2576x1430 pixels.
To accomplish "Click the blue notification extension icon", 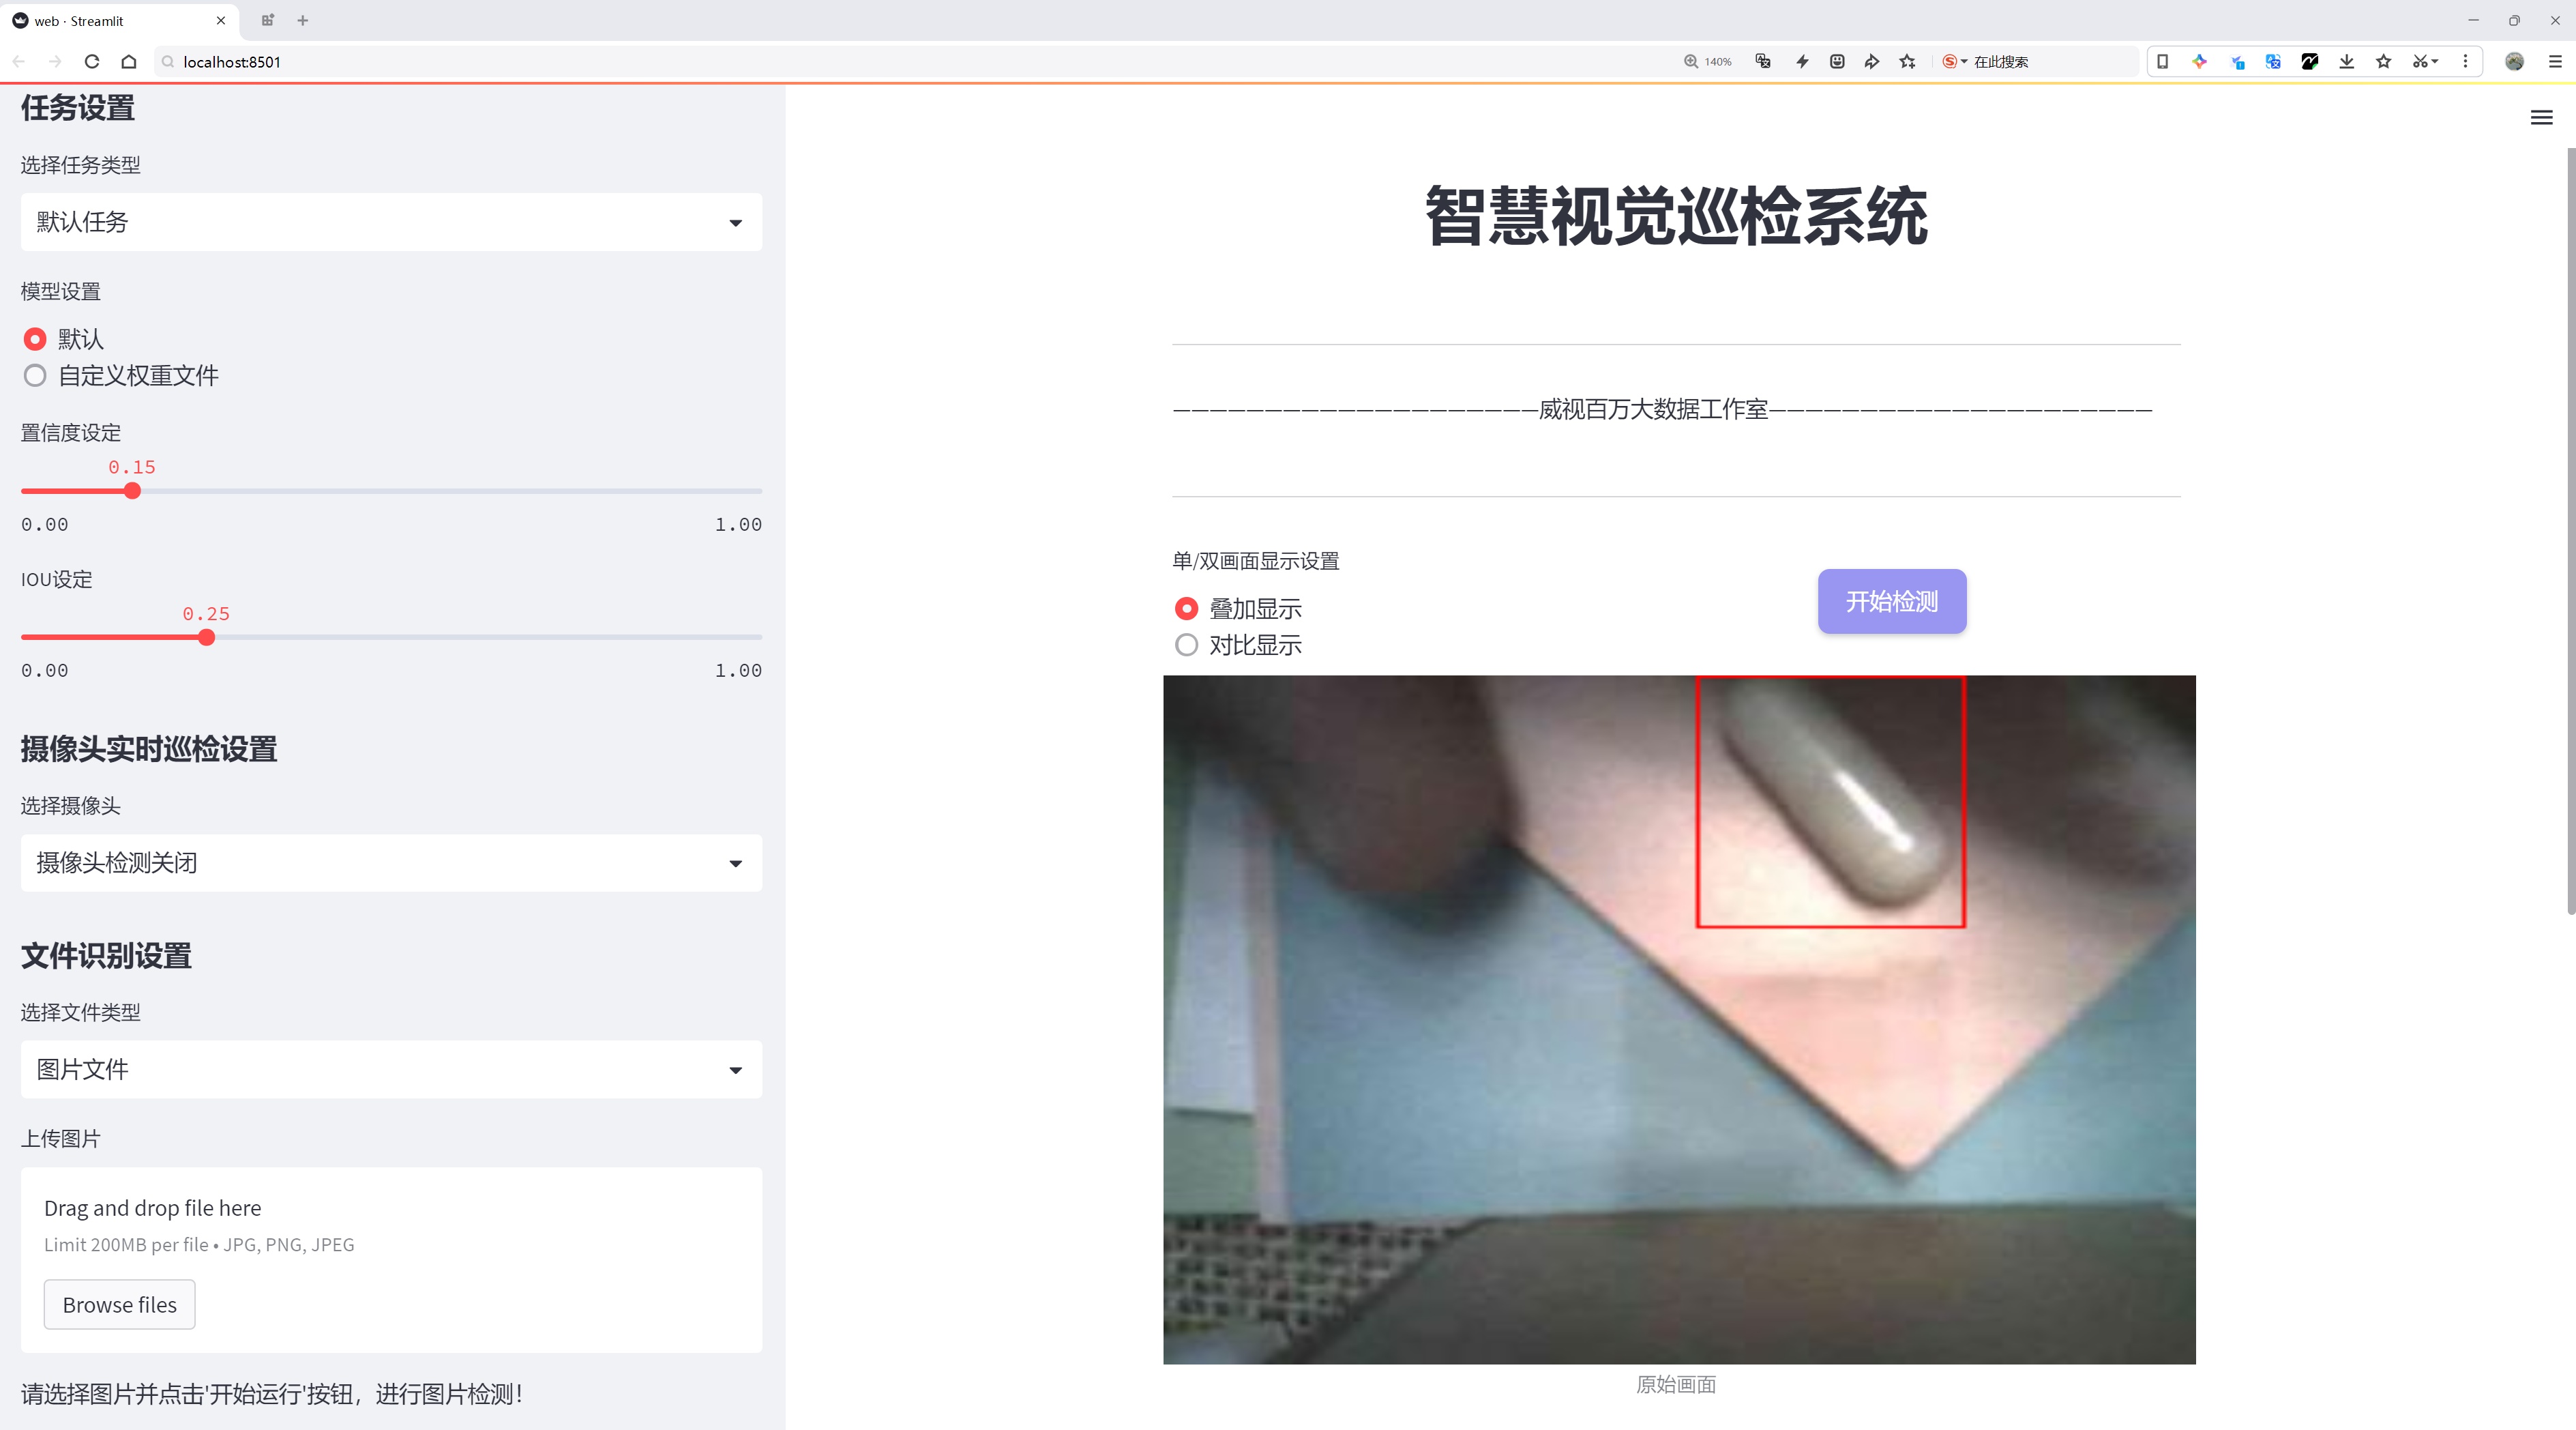I will tap(2237, 61).
